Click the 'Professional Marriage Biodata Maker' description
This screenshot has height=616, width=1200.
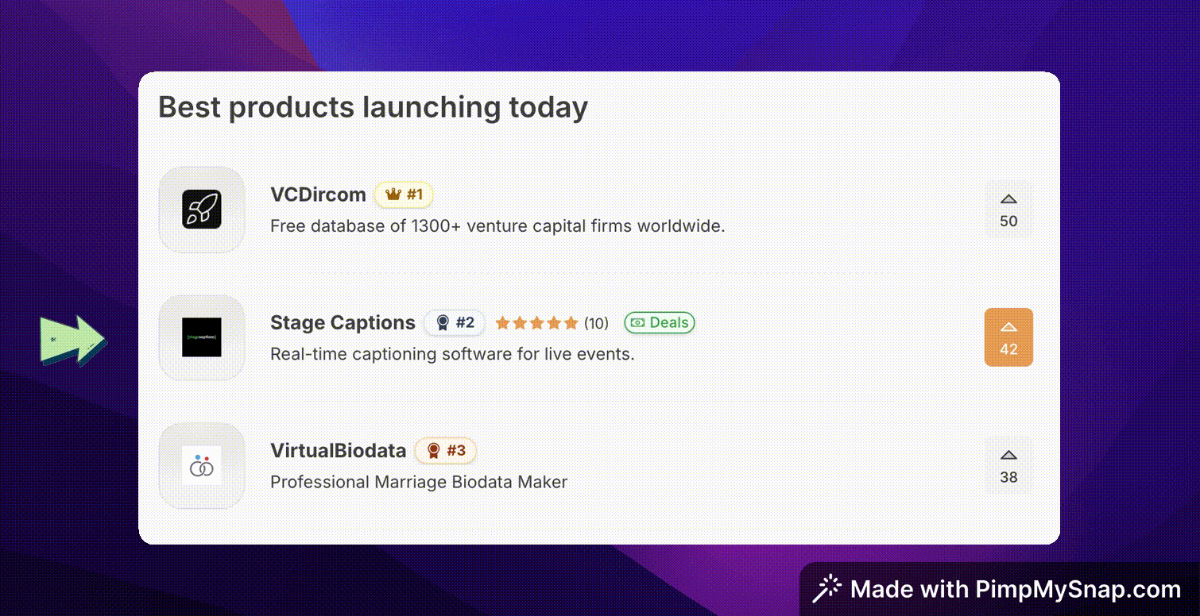[x=419, y=482]
